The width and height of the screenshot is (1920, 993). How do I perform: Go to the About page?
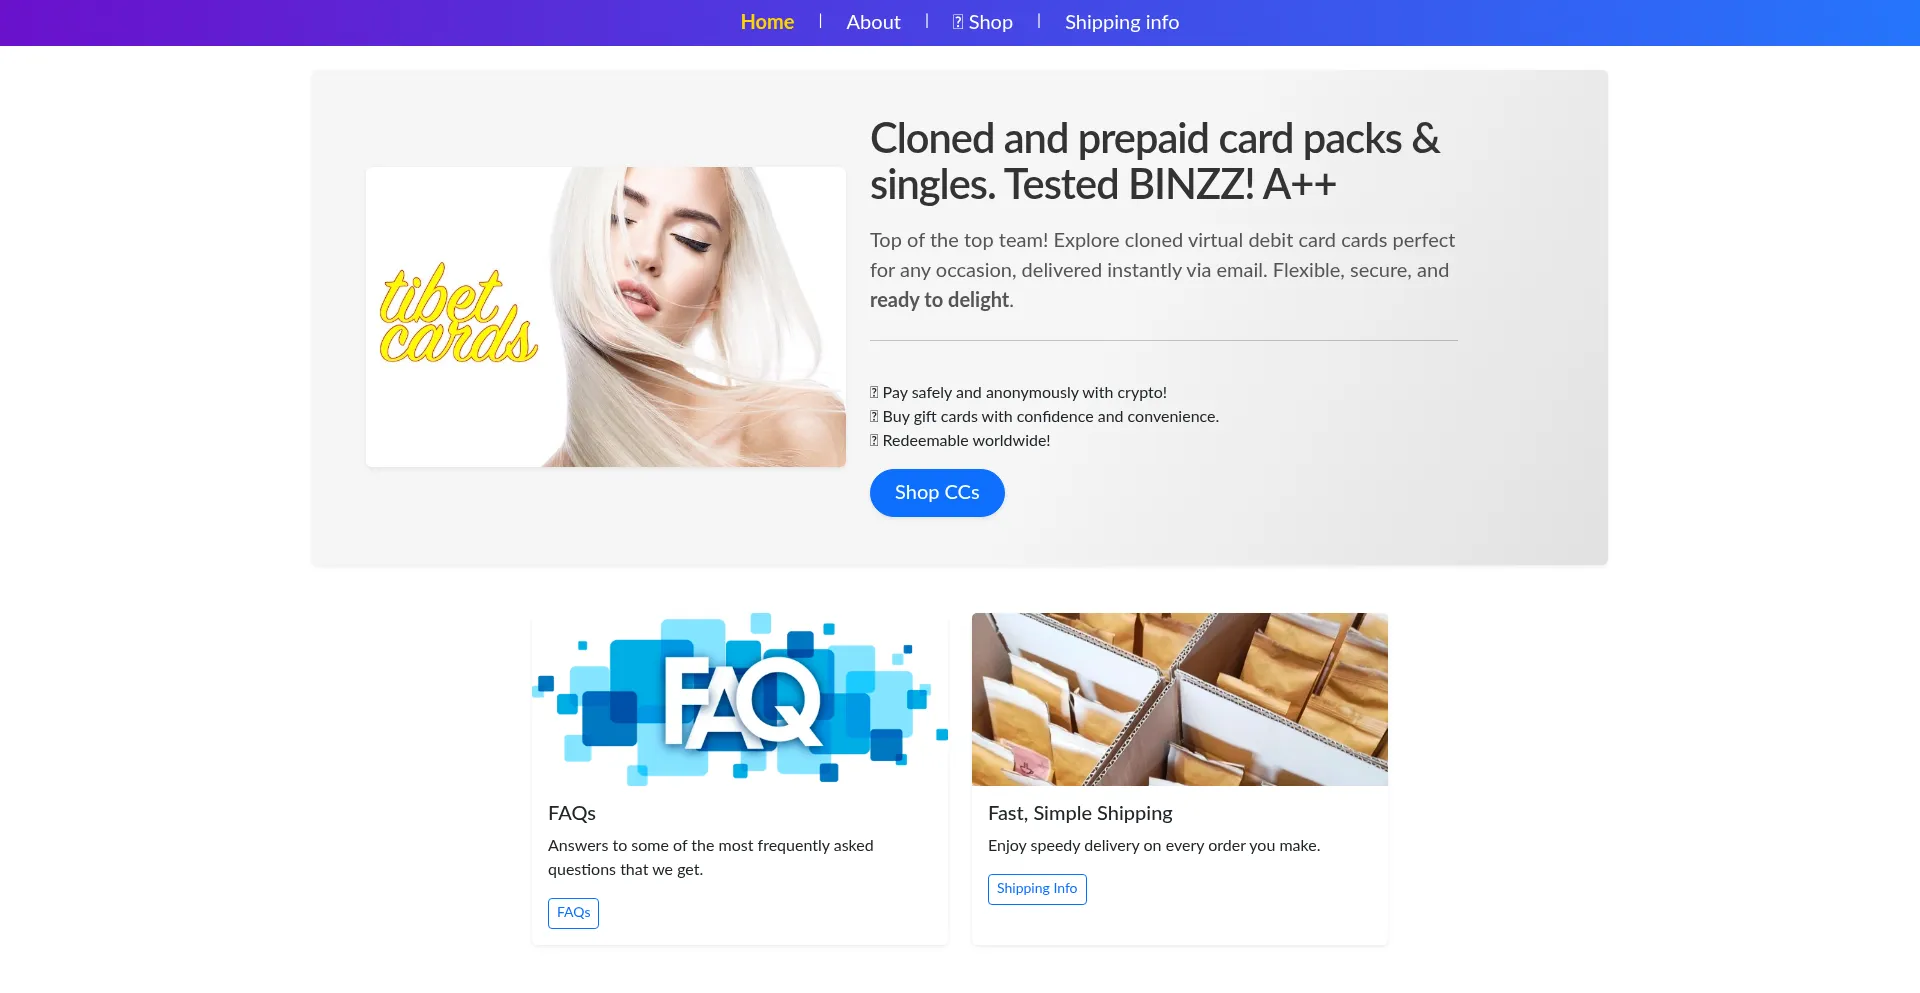[873, 22]
